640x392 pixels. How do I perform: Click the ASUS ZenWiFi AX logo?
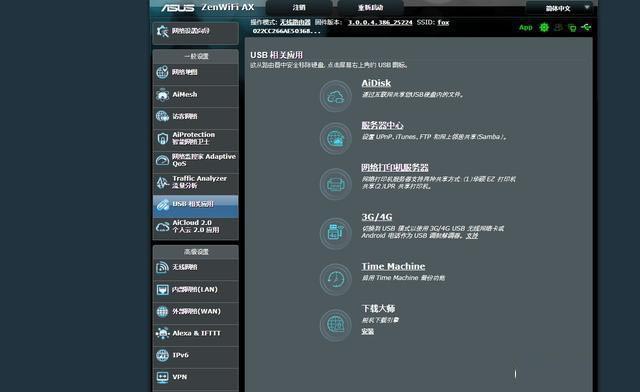pyautogui.click(x=207, y=7)
